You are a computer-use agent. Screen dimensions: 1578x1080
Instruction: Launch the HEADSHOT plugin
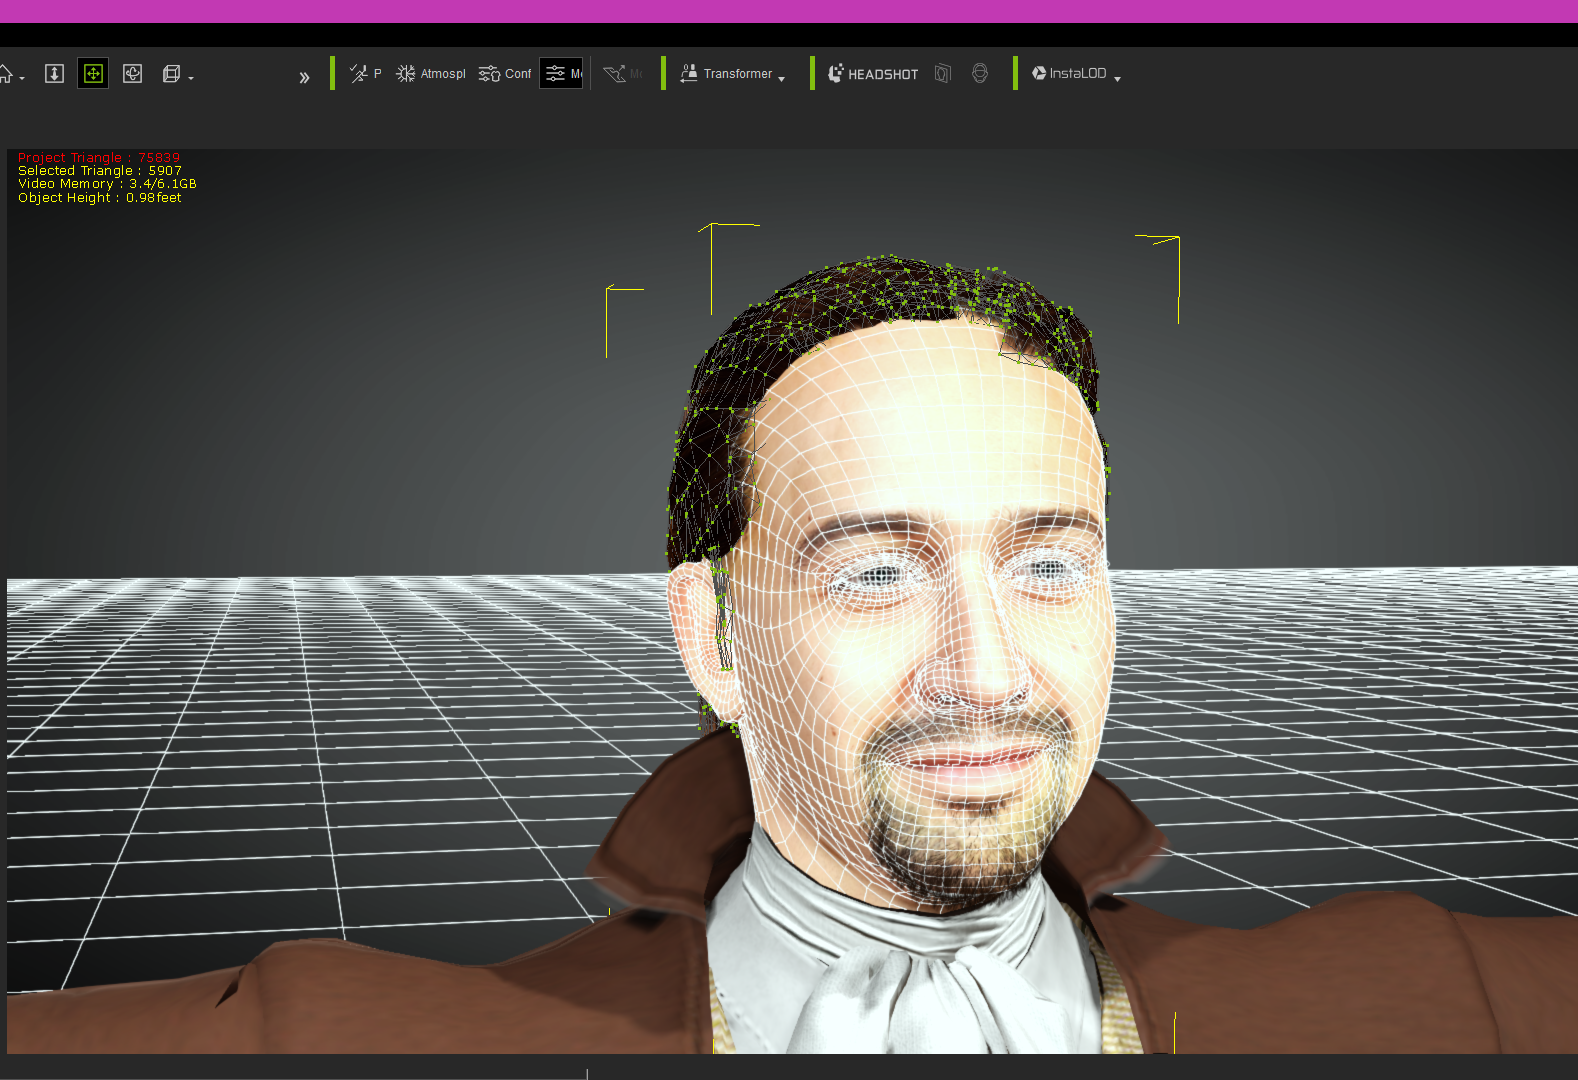coord(873,74)
